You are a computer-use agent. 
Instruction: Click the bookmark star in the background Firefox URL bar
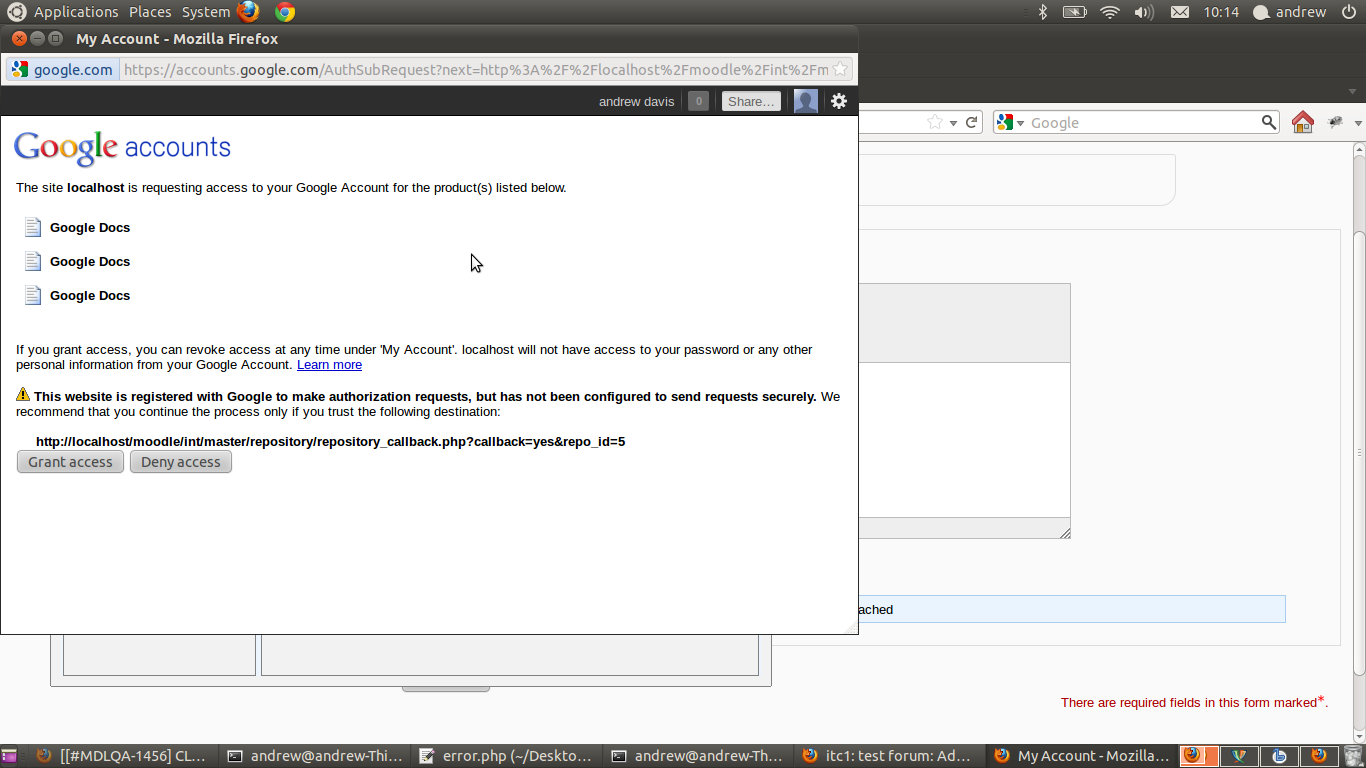pyautogui.click(x=934, y=122)
